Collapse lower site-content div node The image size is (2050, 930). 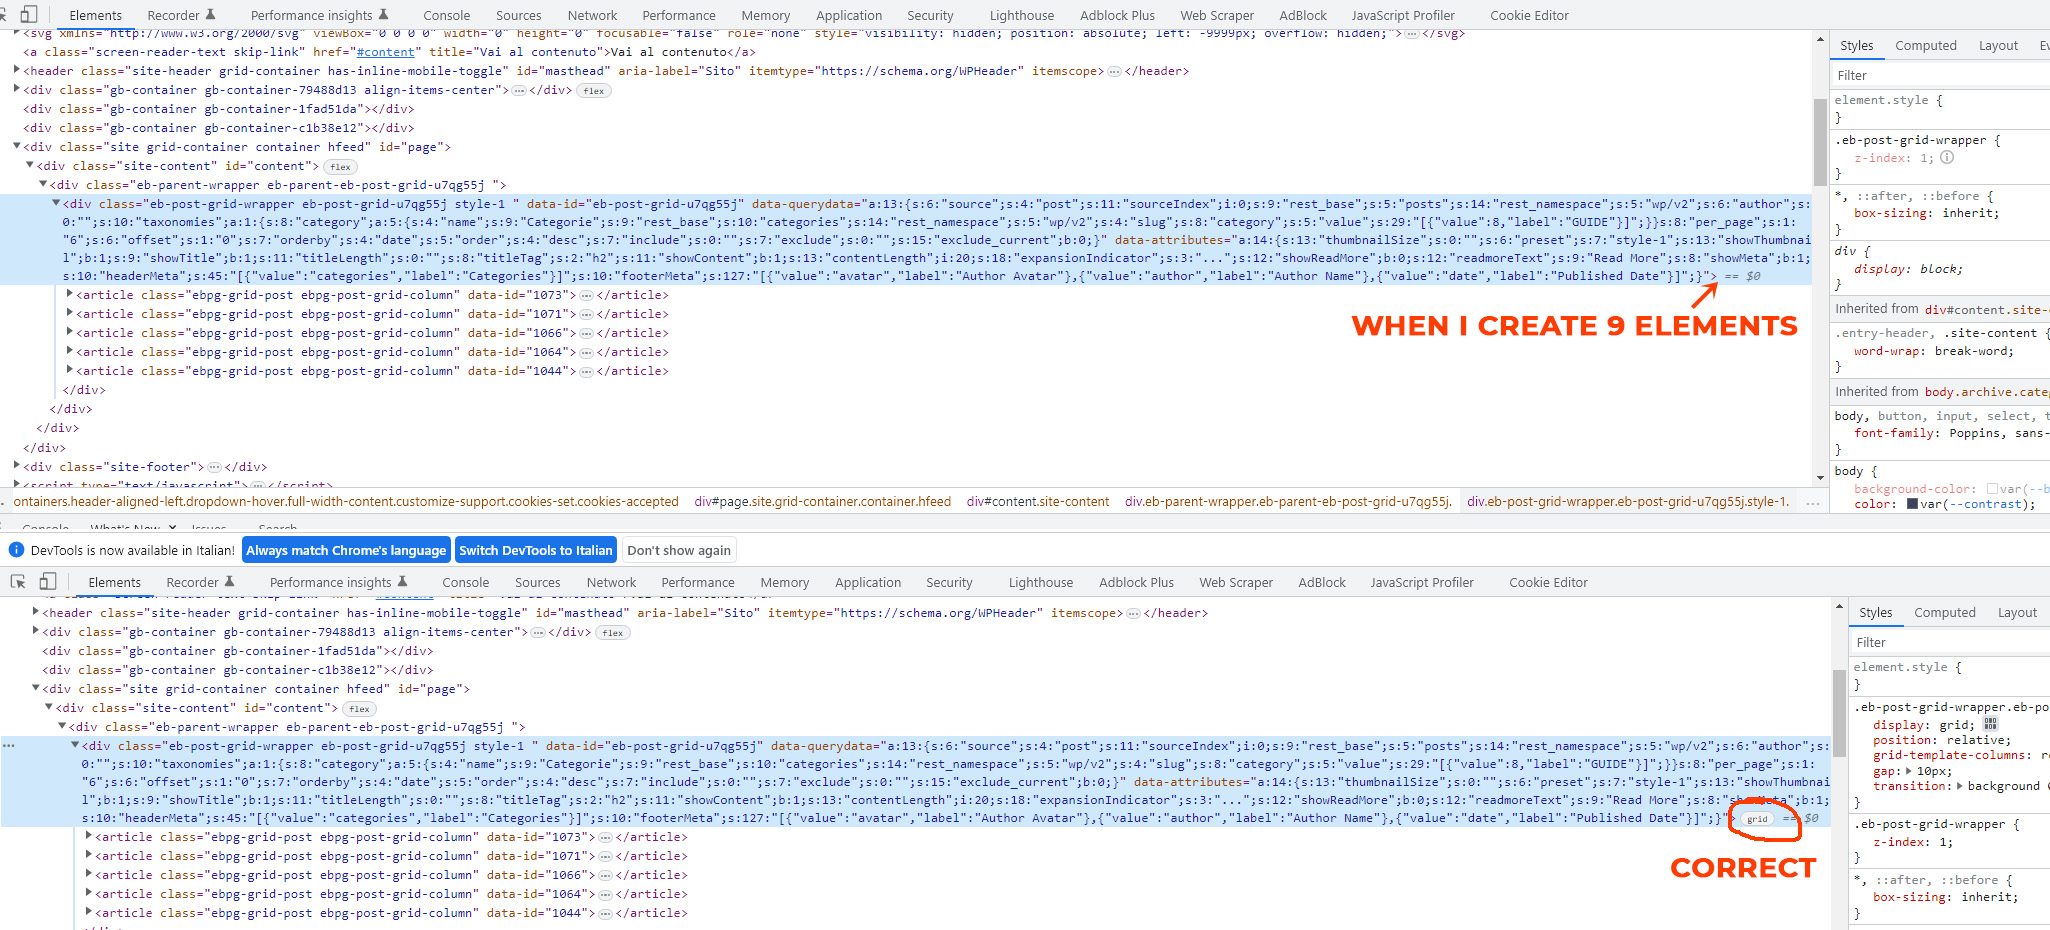click(49, 708)
